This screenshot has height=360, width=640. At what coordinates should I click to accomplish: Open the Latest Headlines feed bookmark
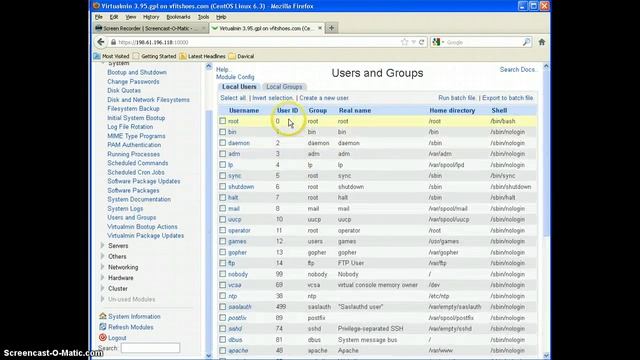pyautogui.click(x=202, y=56)
